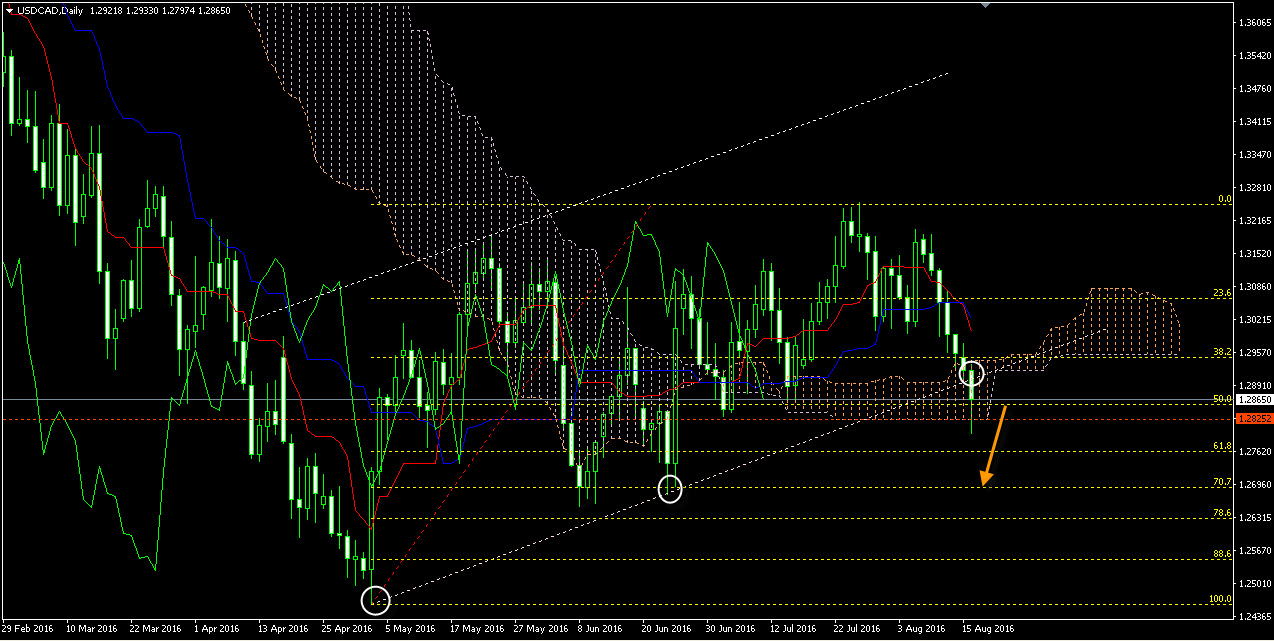Click price axis label 1.27620
1274x641 pixels.
click(1254, 451)
